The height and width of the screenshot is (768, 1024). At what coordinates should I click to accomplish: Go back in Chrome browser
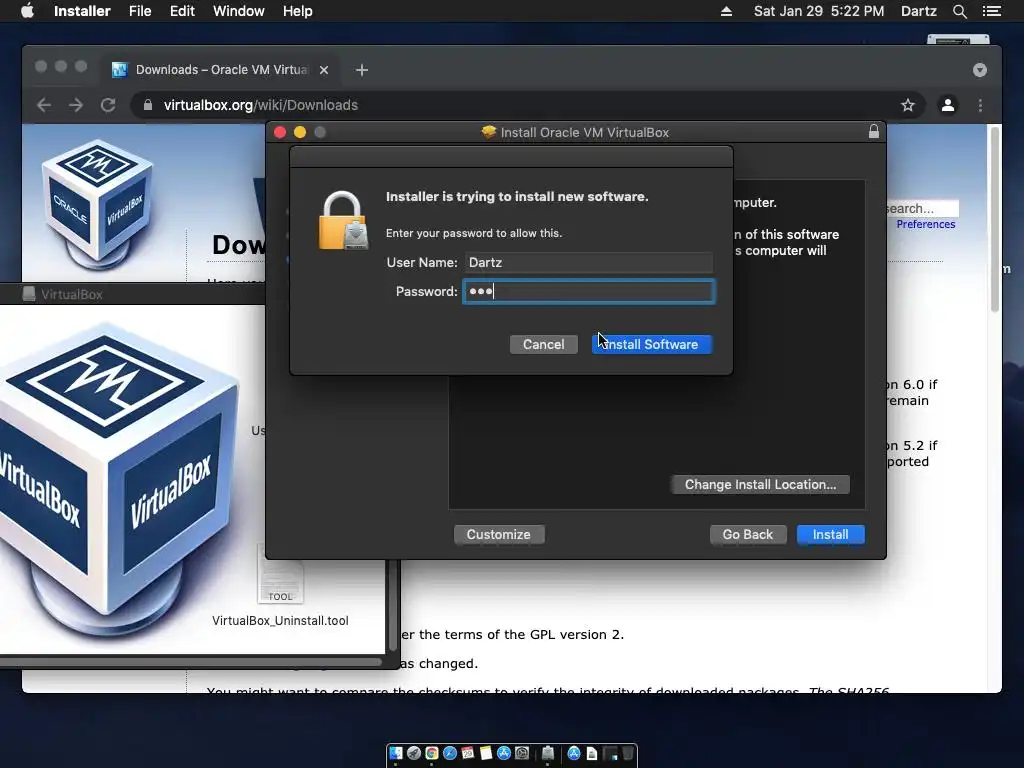click(x=44, y=105)
